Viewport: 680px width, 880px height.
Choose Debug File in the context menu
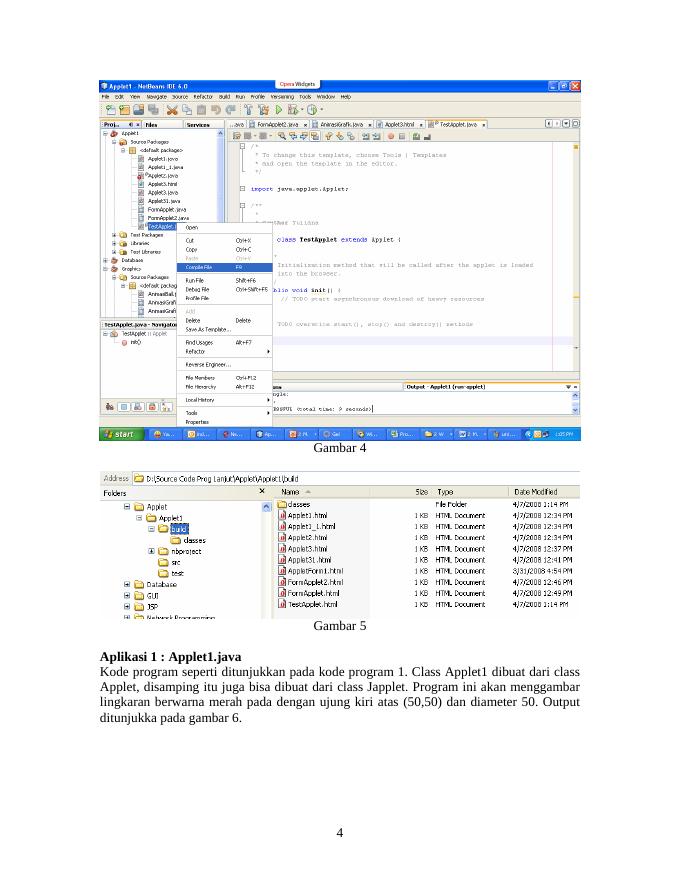tap(224, 289)
